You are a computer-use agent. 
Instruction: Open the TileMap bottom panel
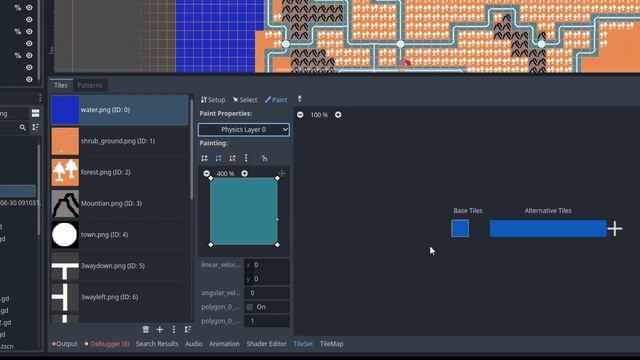point(331,344)
